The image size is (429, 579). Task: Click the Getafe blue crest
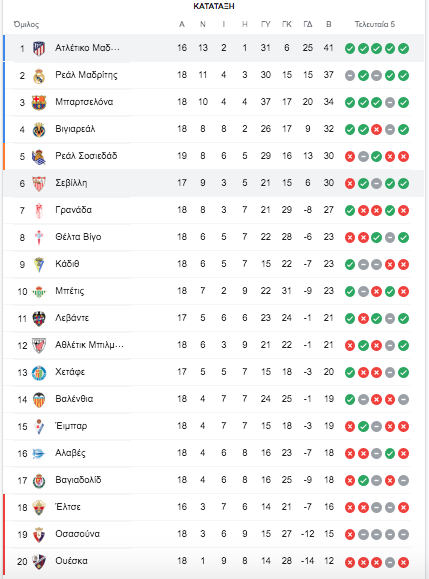(x=39, y=373)
